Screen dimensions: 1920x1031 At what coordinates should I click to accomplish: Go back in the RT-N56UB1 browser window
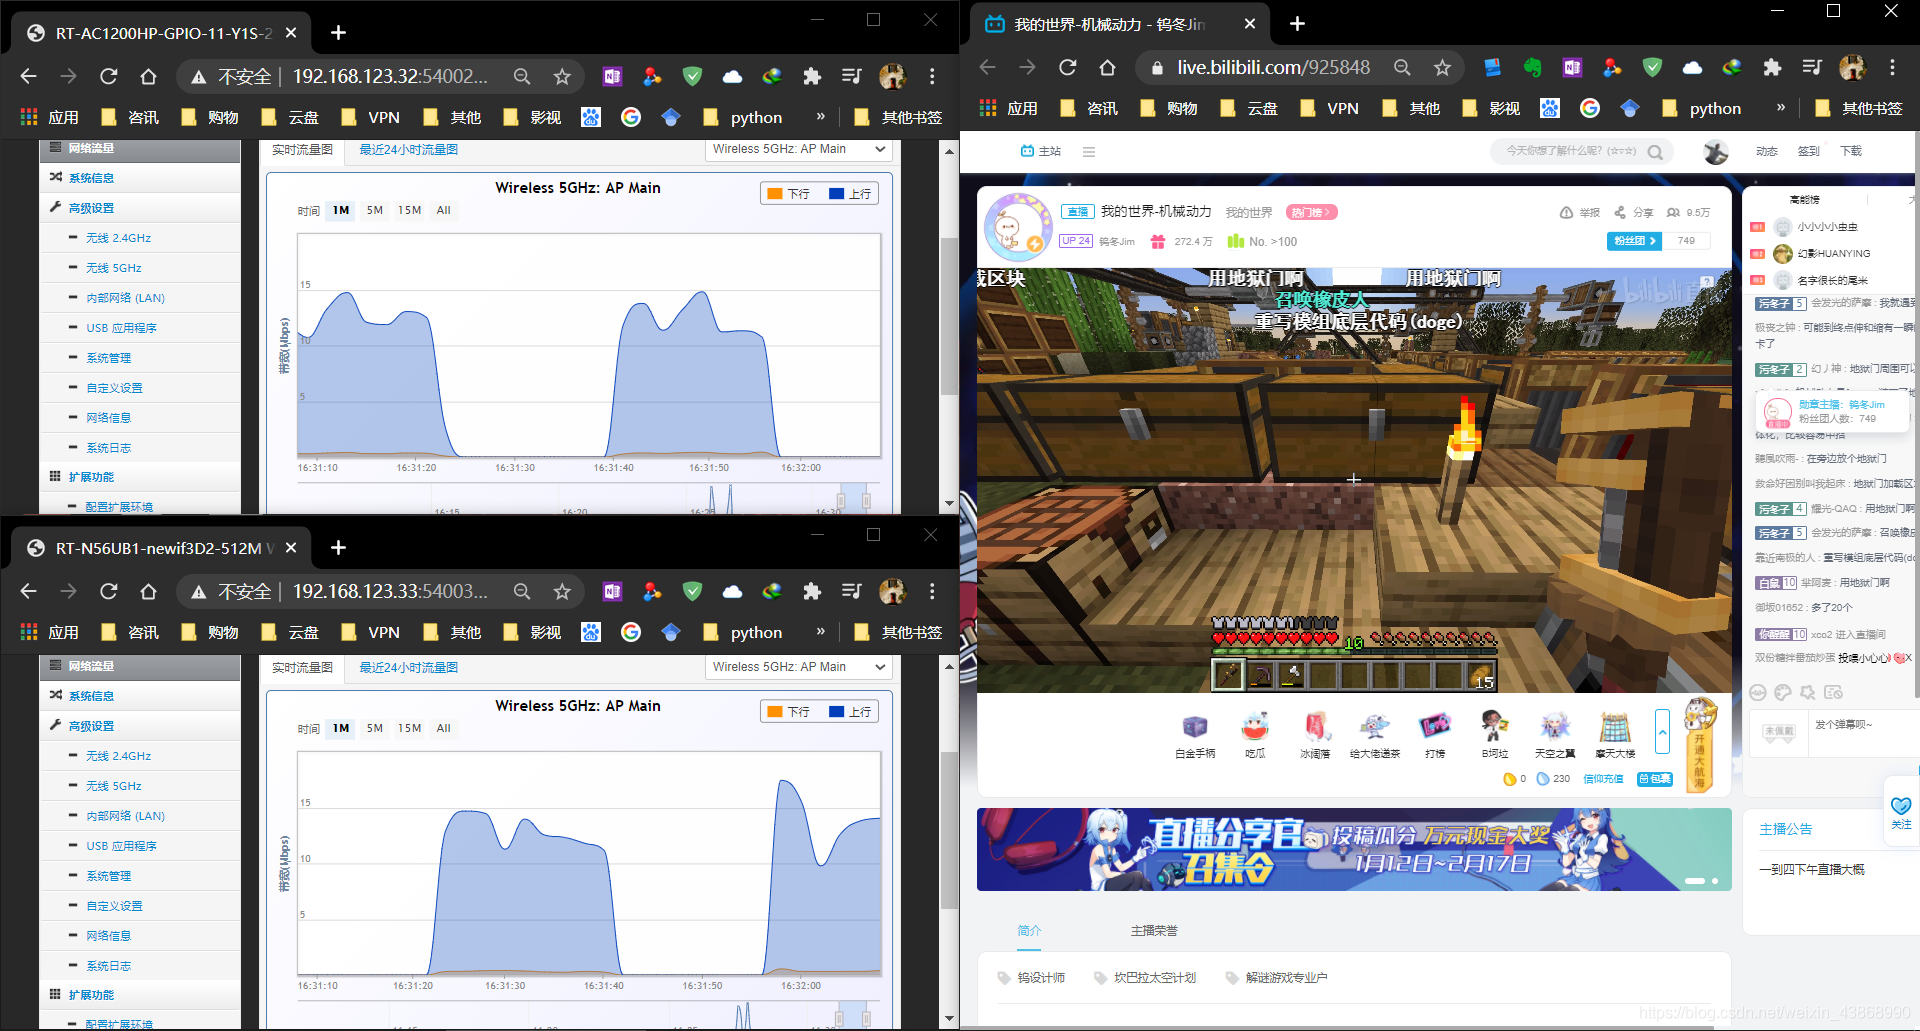pos(28,591)
